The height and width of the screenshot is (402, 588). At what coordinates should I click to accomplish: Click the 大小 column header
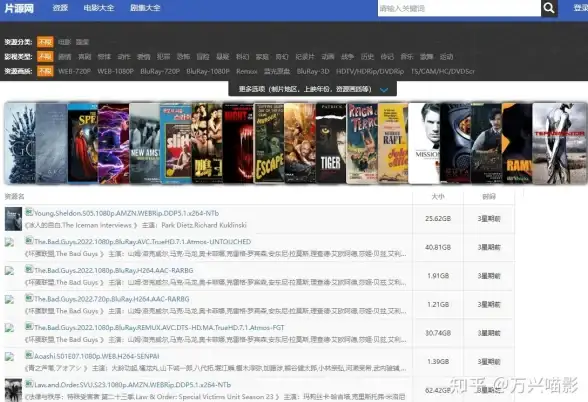tap(438, 197)
